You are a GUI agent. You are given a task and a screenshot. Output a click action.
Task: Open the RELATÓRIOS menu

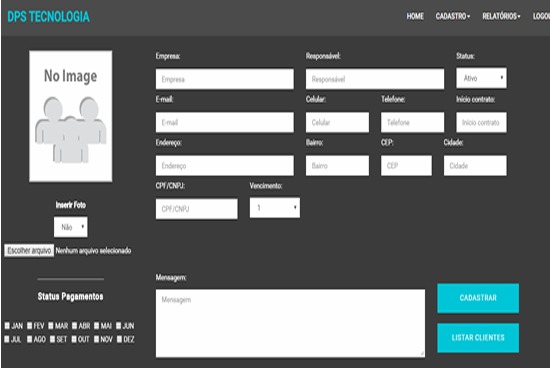click(x=501, y=16)
